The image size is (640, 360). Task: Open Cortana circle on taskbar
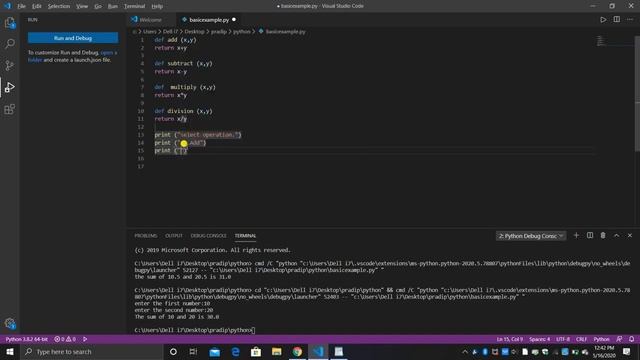point(173,351)
